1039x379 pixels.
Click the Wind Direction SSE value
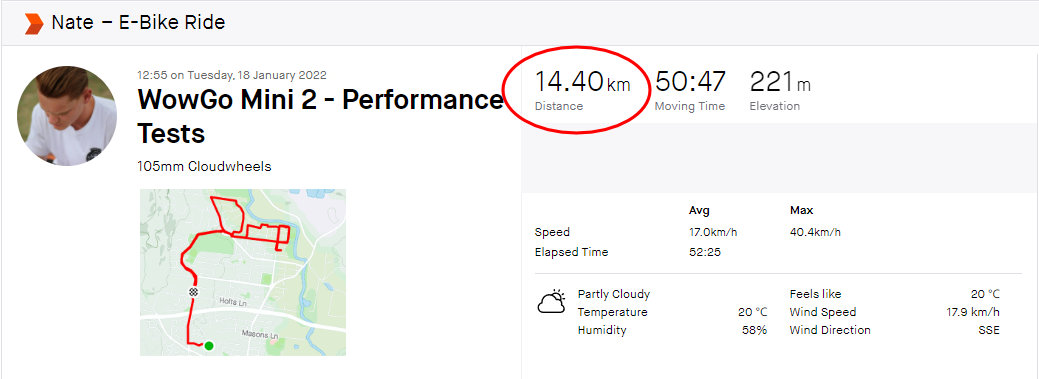click(989, 330)
